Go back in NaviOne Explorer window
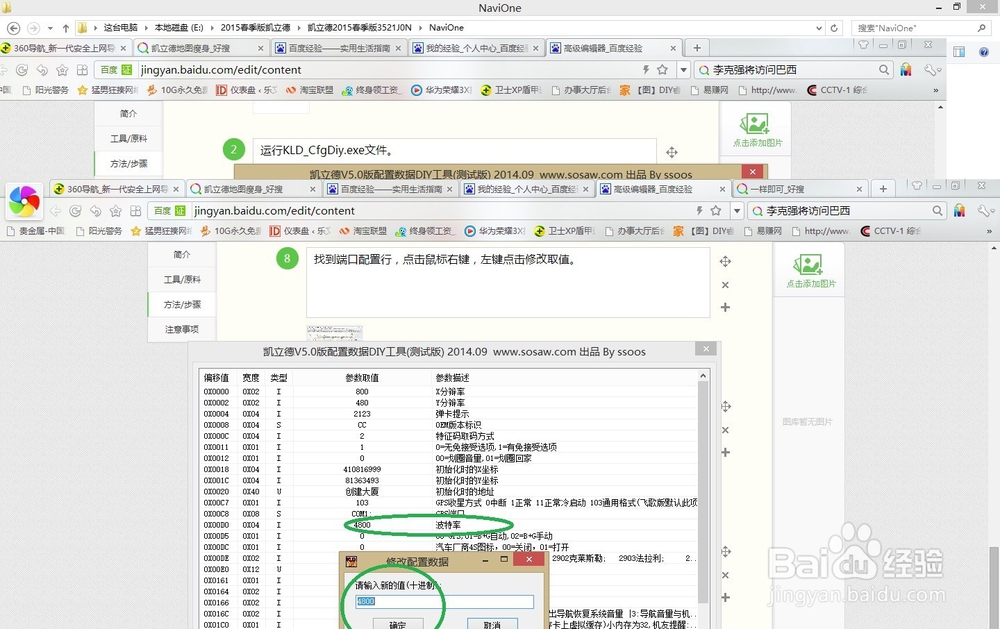 pyautogui.click(x=13, y=28)
